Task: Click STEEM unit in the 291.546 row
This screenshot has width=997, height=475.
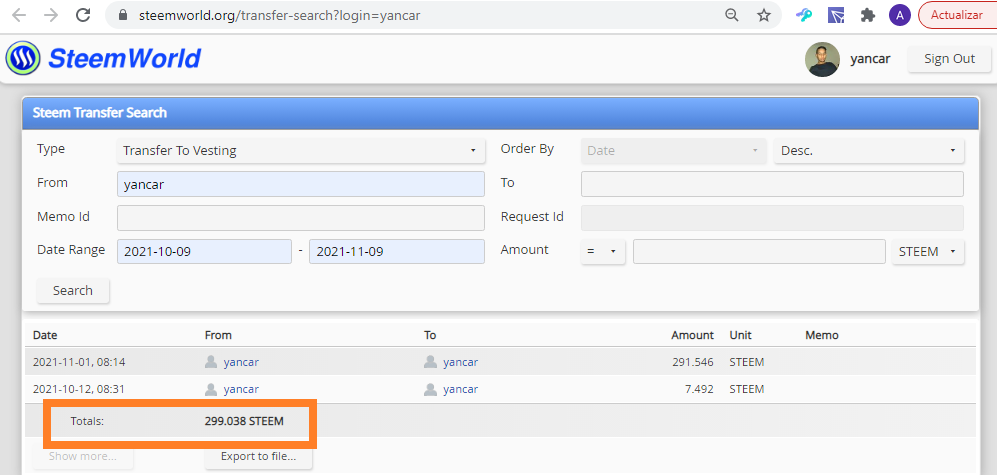Action: pos(746,362)
